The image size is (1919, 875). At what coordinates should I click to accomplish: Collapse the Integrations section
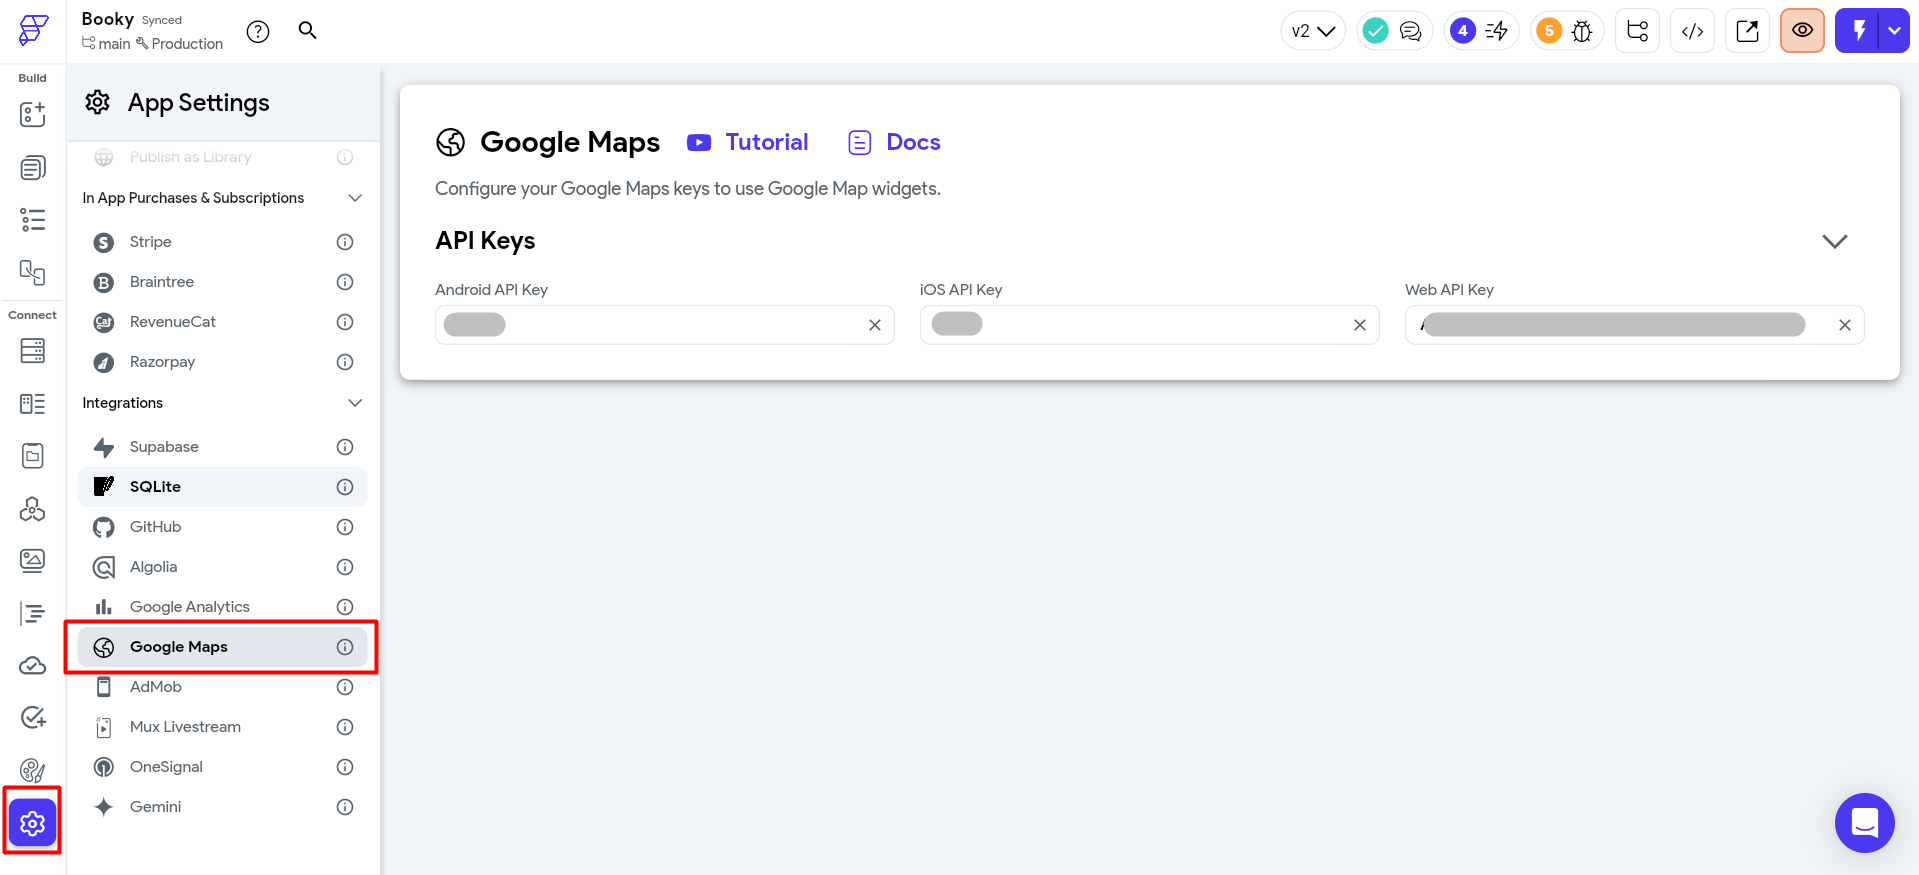tap(355, 403)
